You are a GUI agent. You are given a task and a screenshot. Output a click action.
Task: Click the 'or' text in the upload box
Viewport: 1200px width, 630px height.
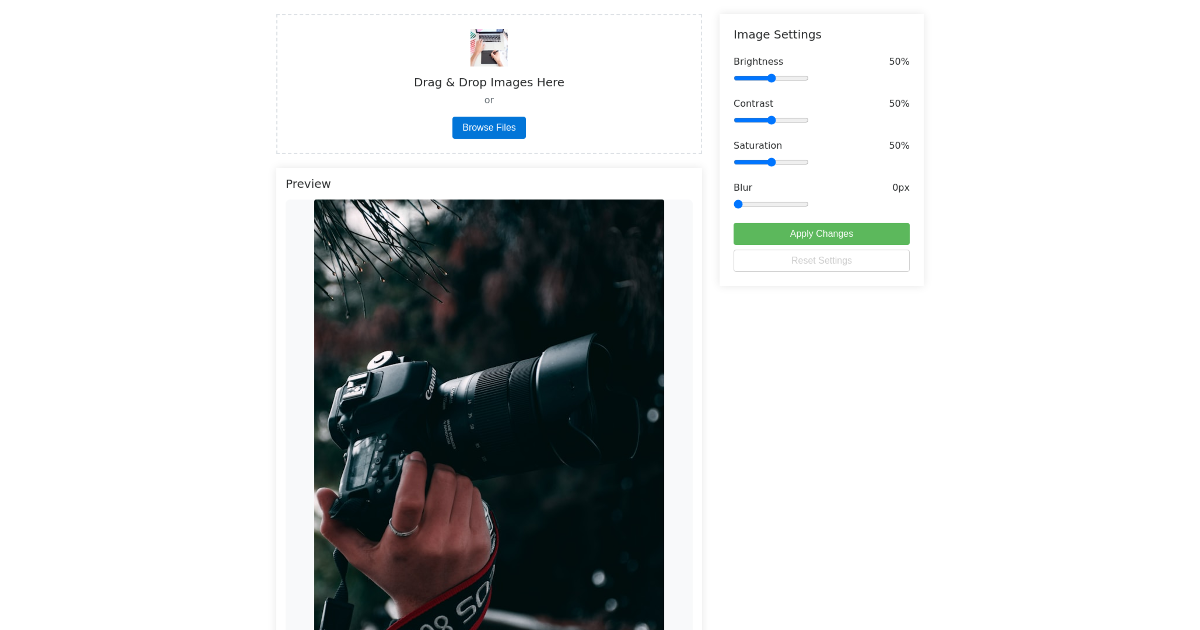pyautogui.click(x=489, y=100)
